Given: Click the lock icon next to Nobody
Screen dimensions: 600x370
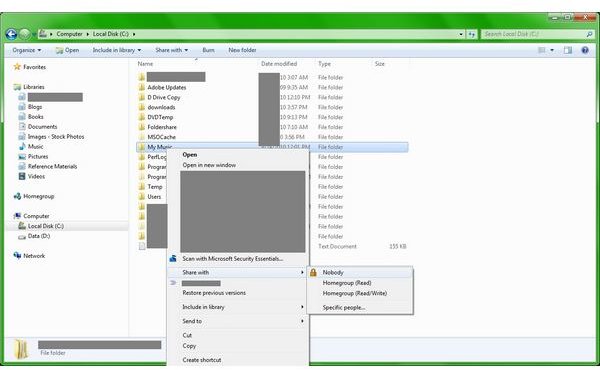Looking at the screenshot, I should coord(313,272).
